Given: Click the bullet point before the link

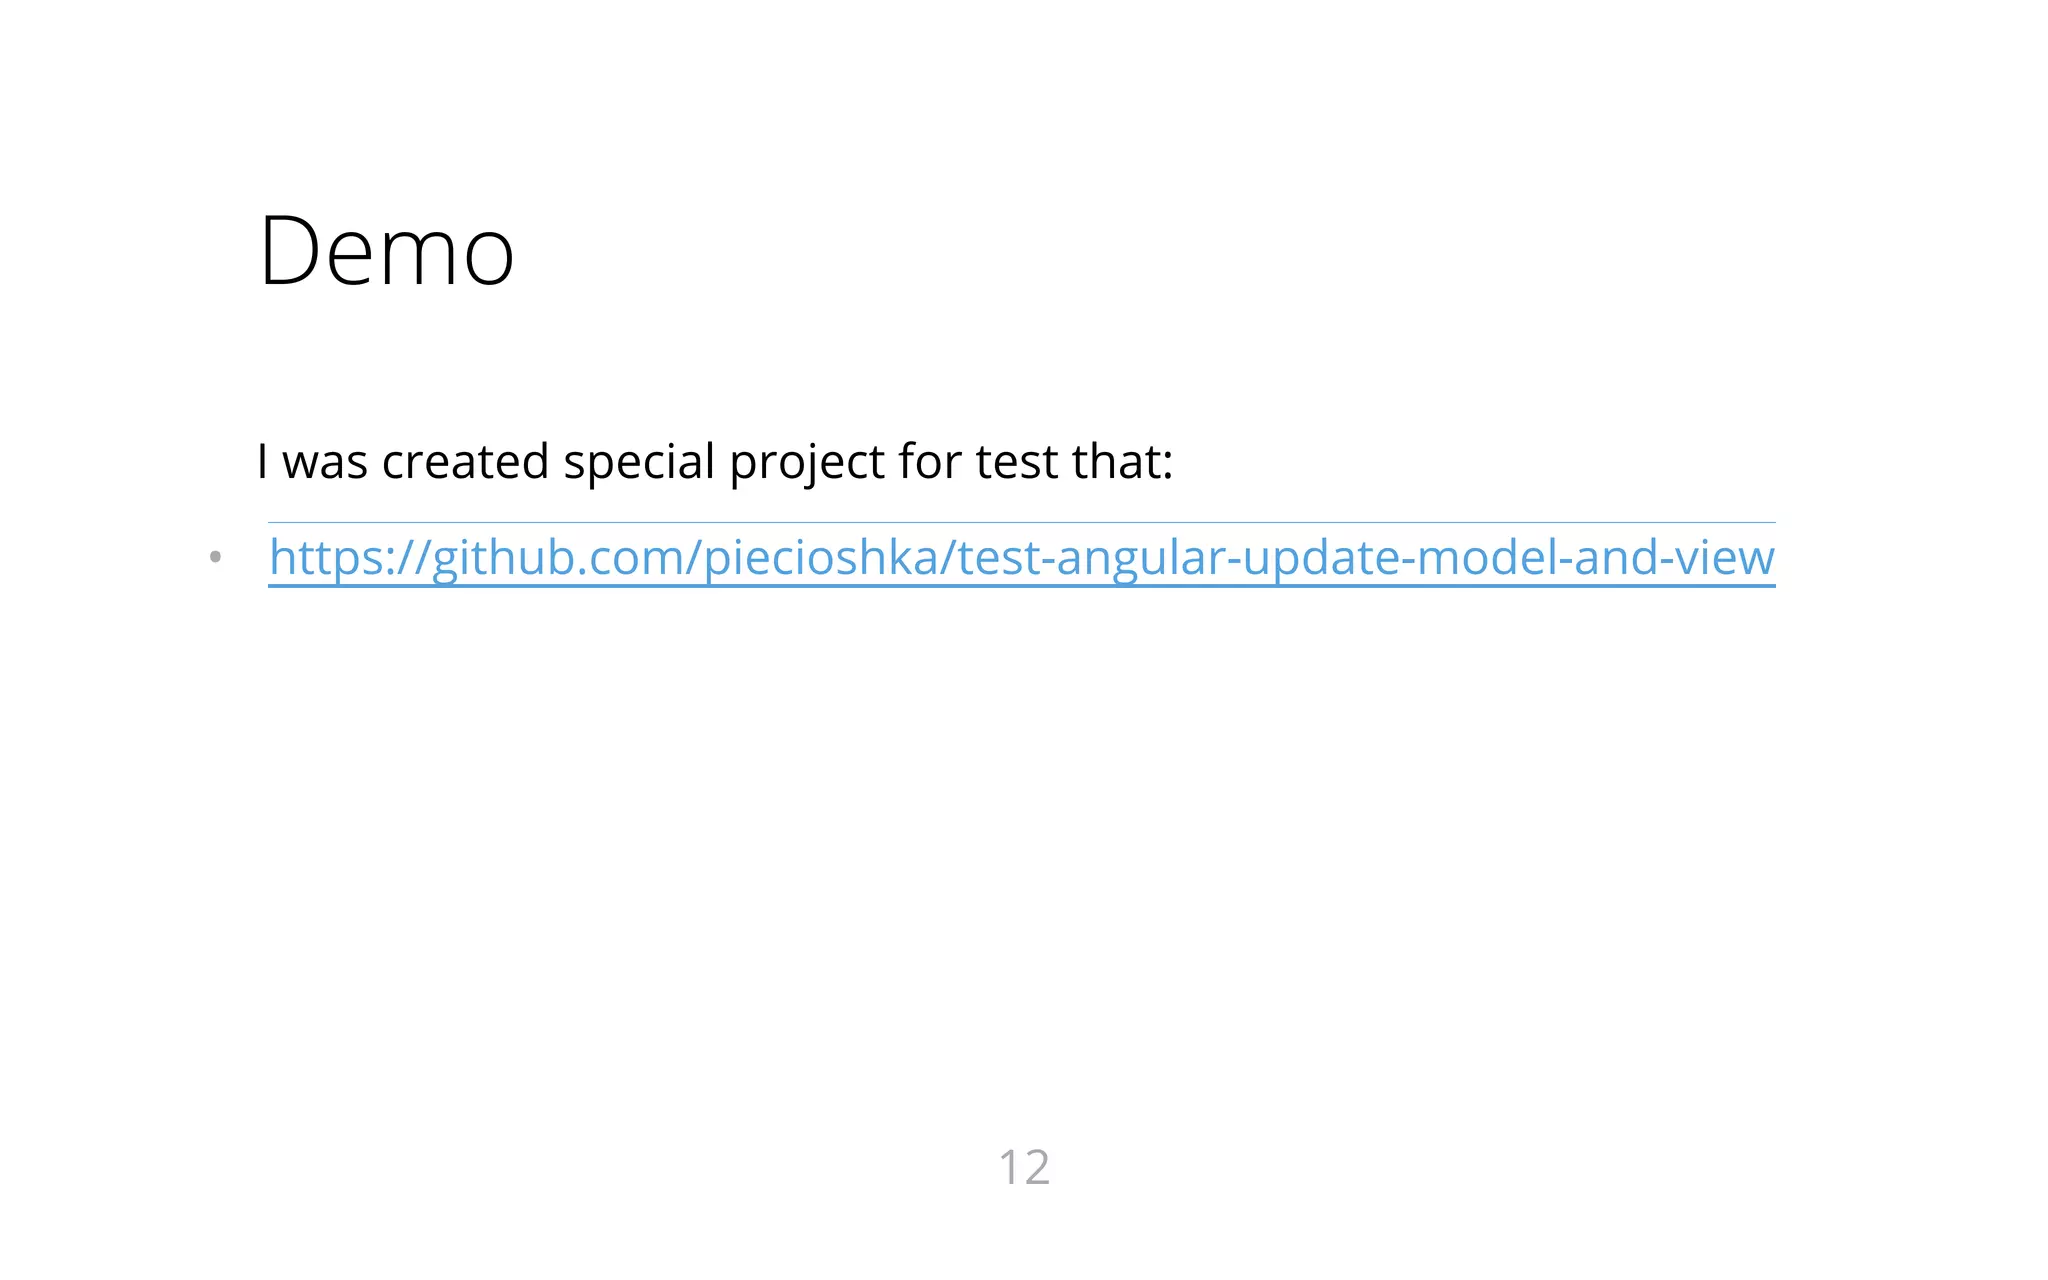Looking at the screenshot, I should 215,557.
